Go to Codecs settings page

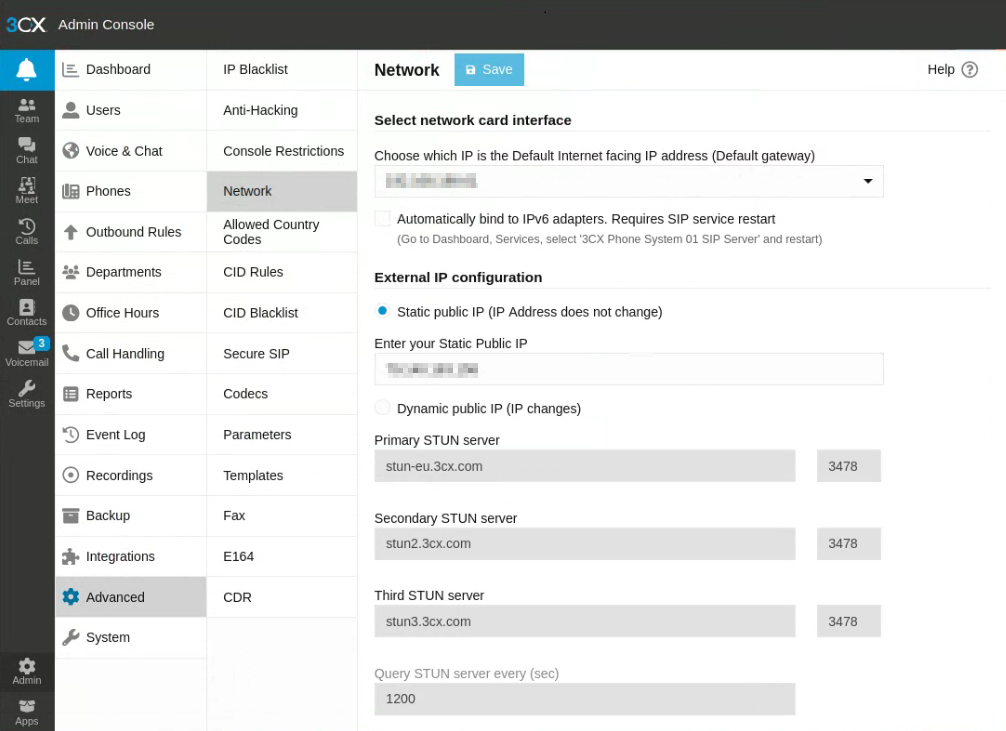(x=245, y=394)
